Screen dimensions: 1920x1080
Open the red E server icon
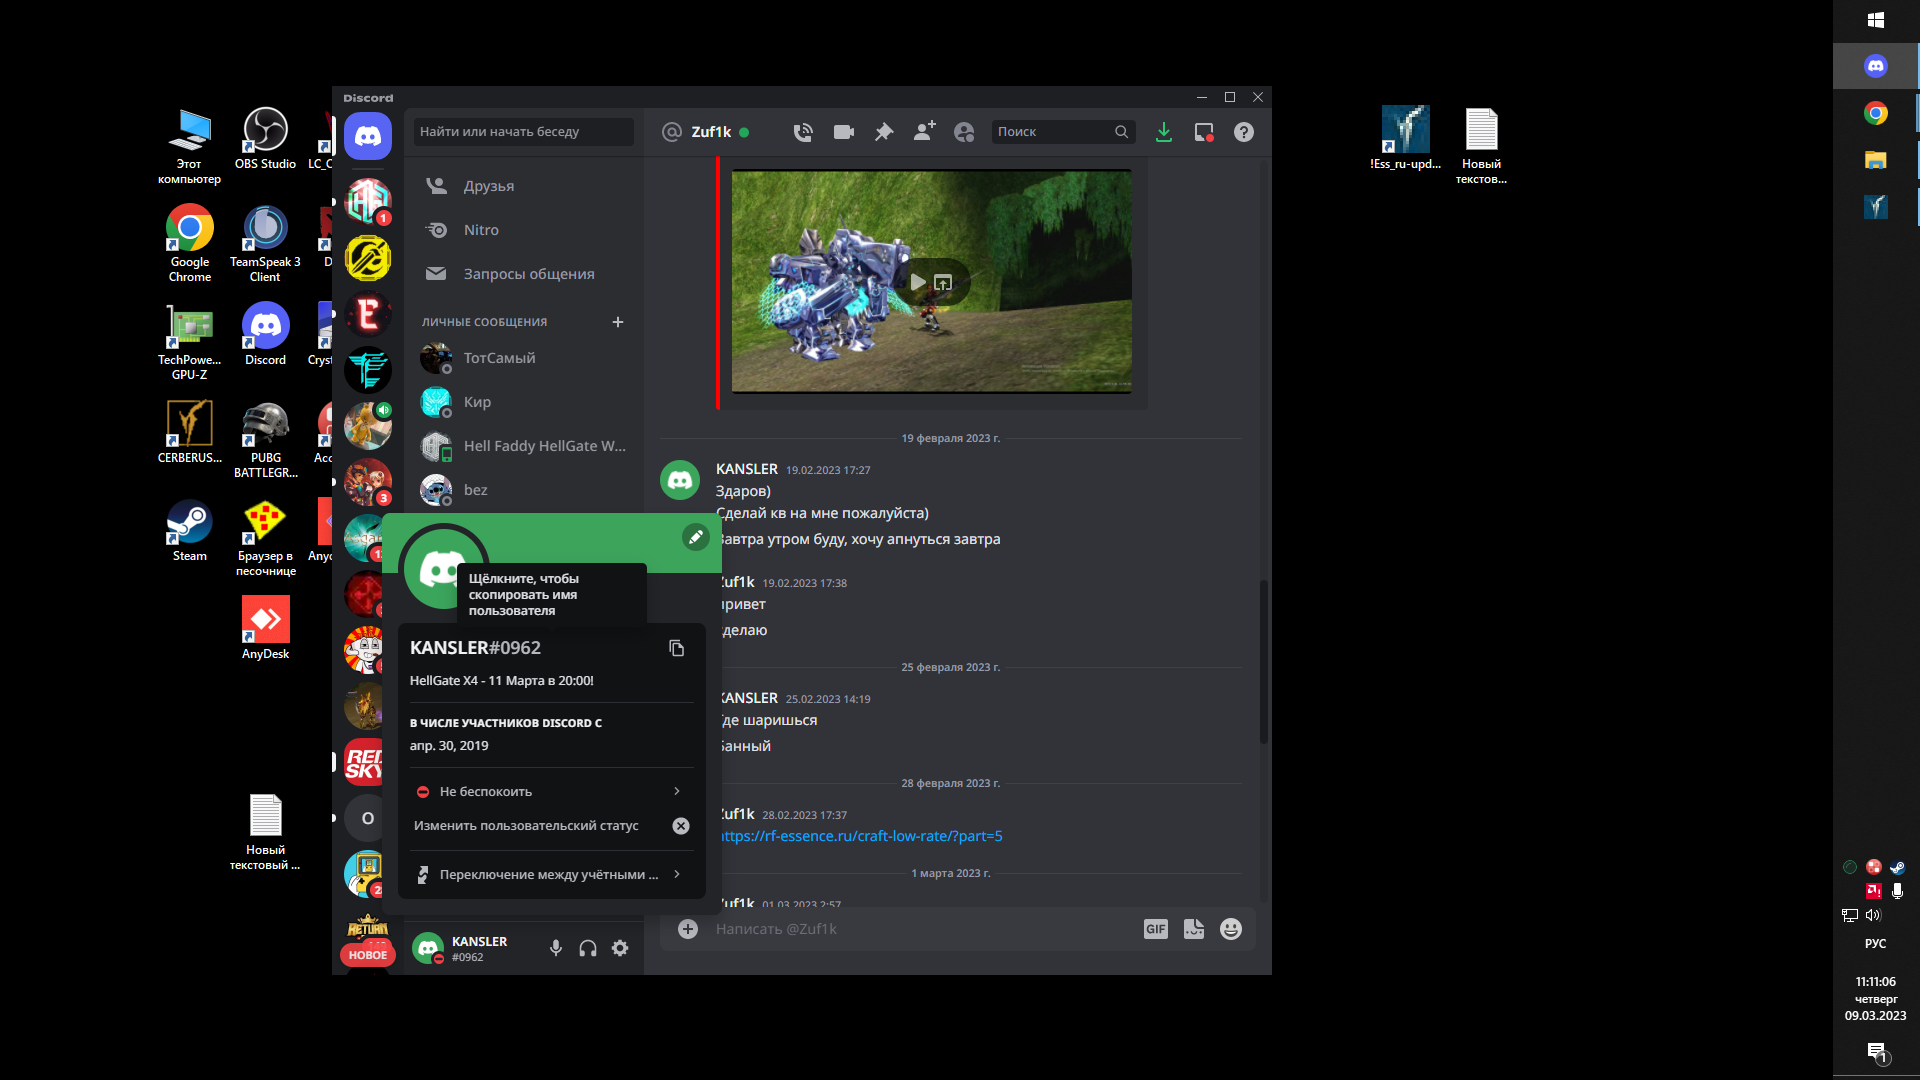click(x=368, y=314)
